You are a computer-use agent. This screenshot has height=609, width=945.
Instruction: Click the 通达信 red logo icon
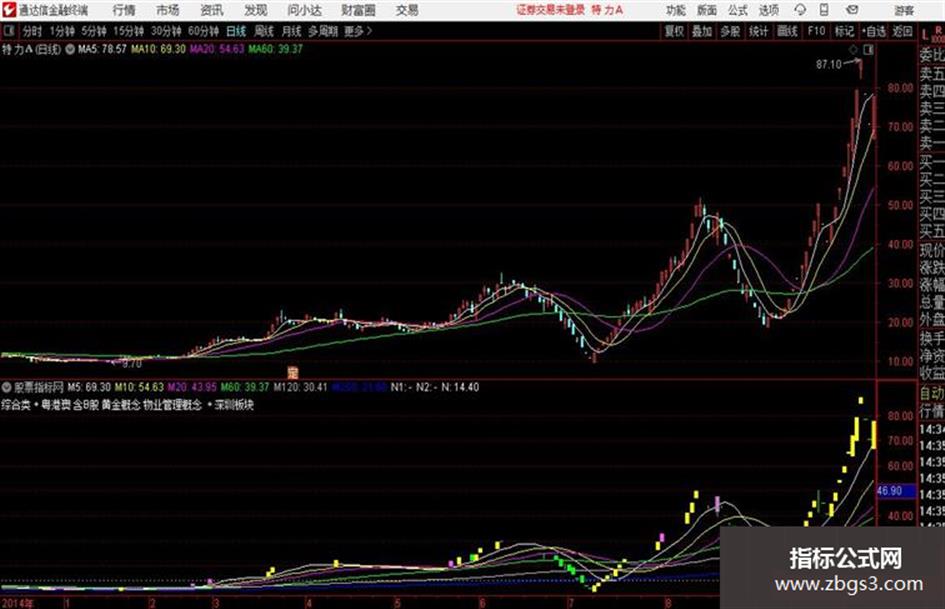pos(9,10)
